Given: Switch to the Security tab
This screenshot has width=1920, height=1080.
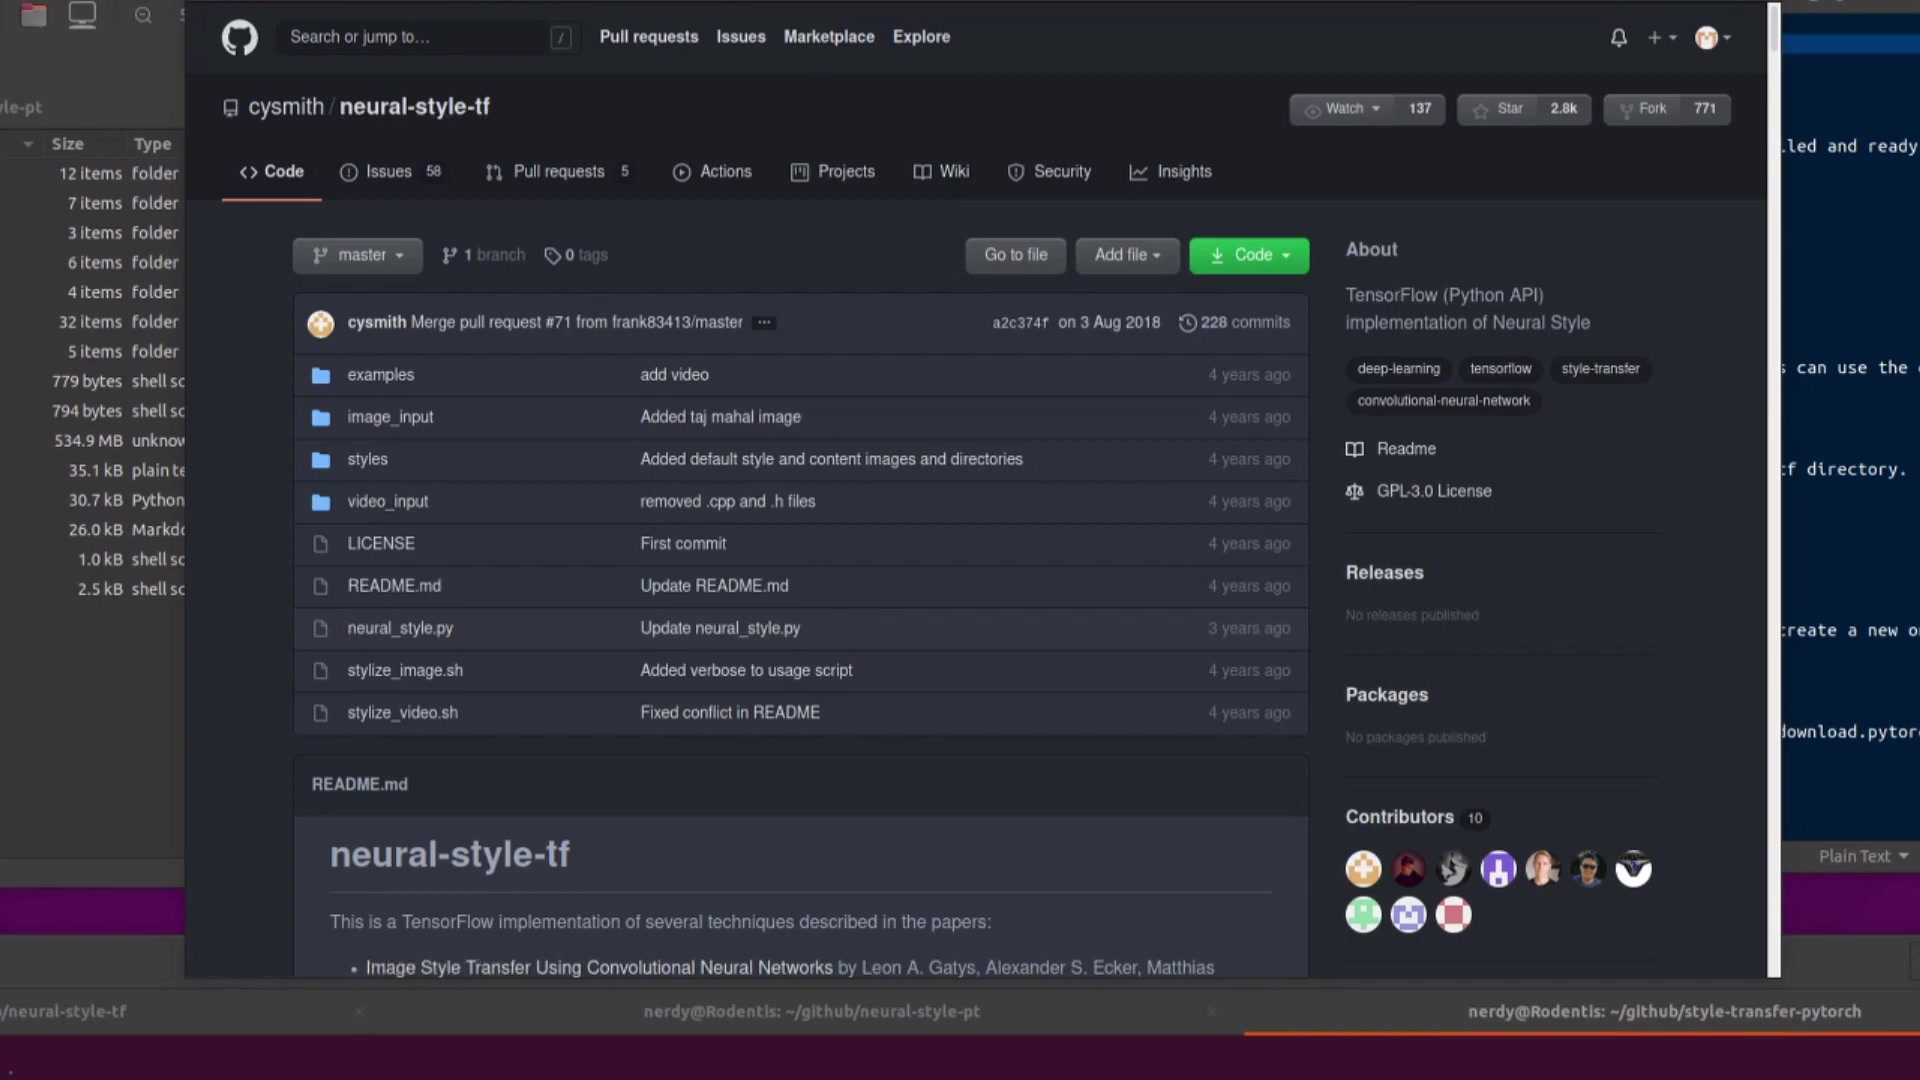Looking at the screenshot, I should (1049, 172).
